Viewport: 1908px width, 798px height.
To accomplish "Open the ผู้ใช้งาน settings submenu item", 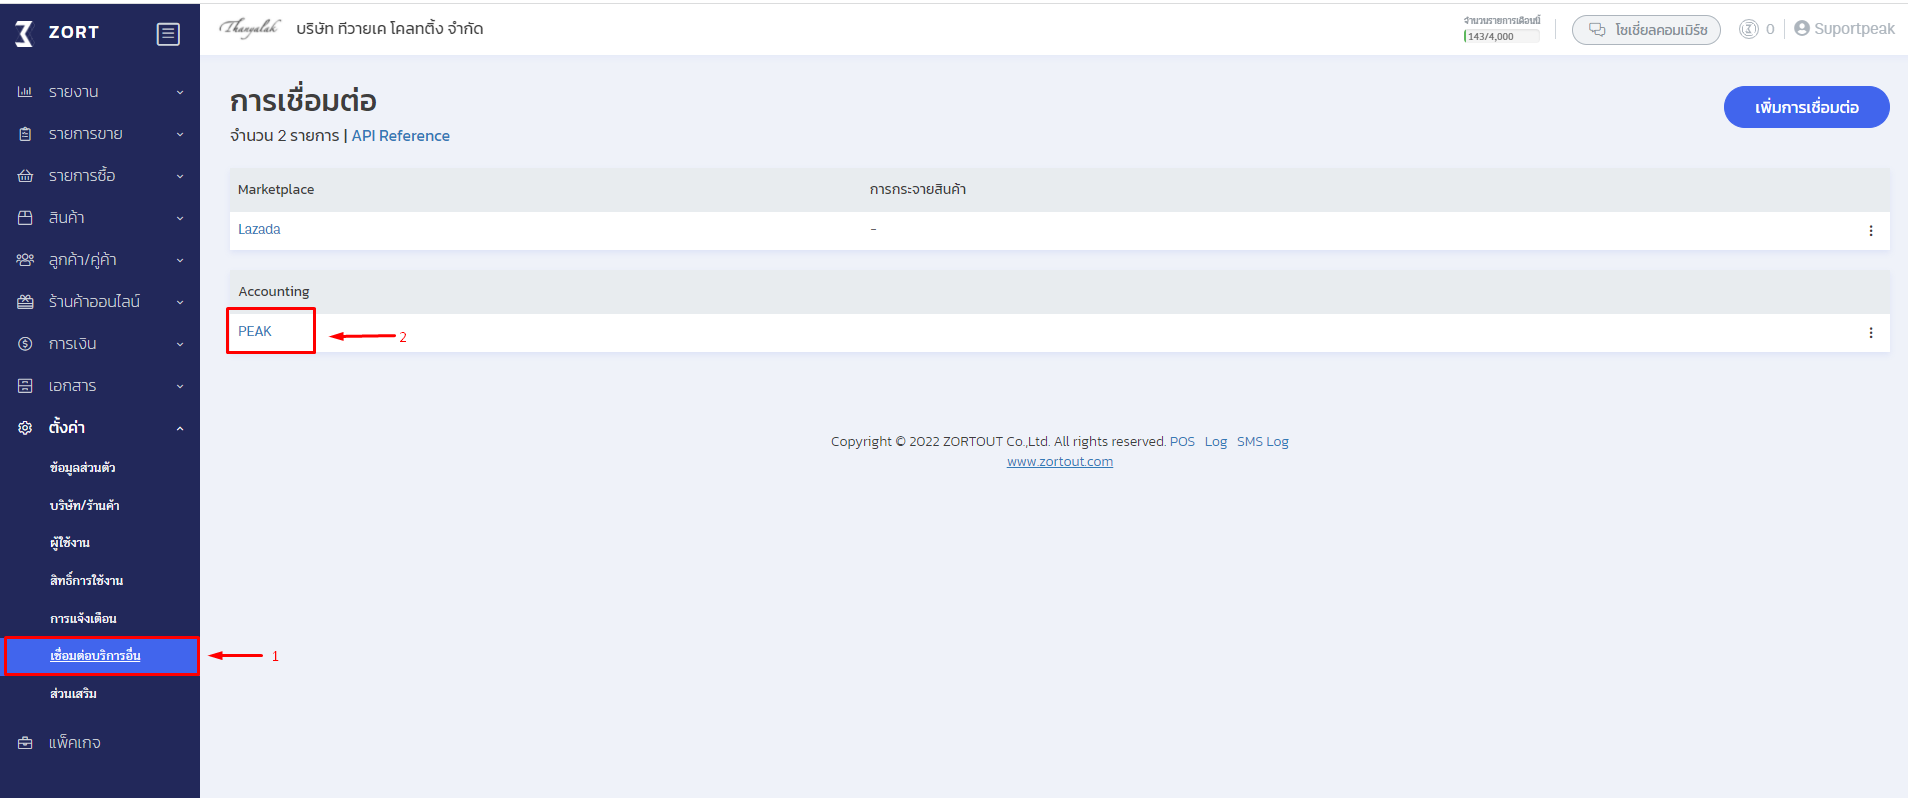I will [70, 543].
